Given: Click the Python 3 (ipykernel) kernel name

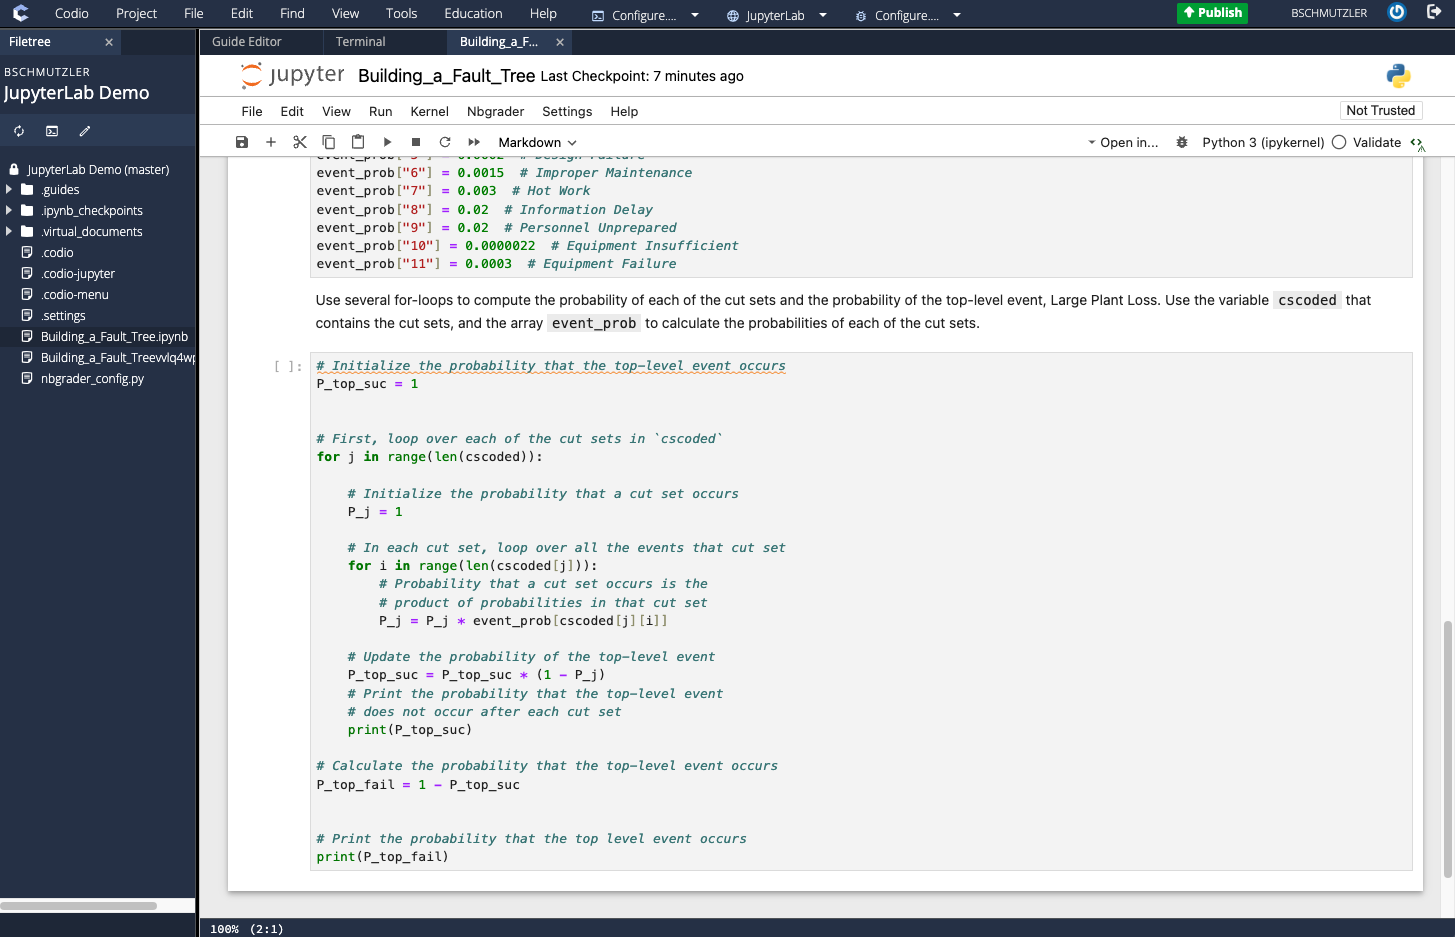Looking at the screenshot, I should [x=1263, y=142].
